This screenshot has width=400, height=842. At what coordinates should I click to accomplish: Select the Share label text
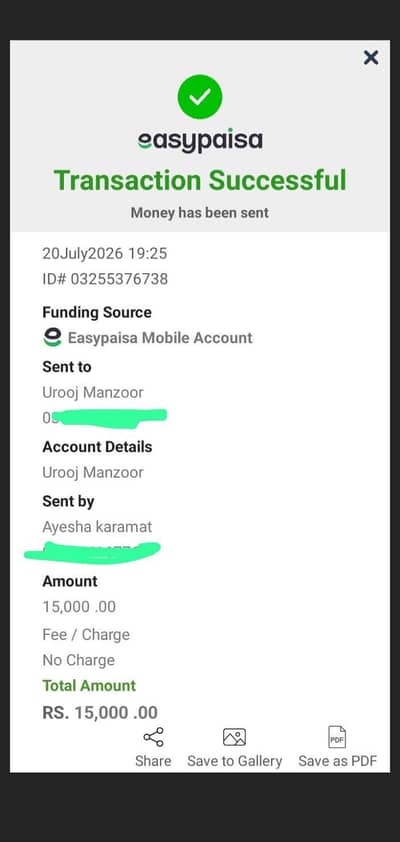click(x=154, y=761)
